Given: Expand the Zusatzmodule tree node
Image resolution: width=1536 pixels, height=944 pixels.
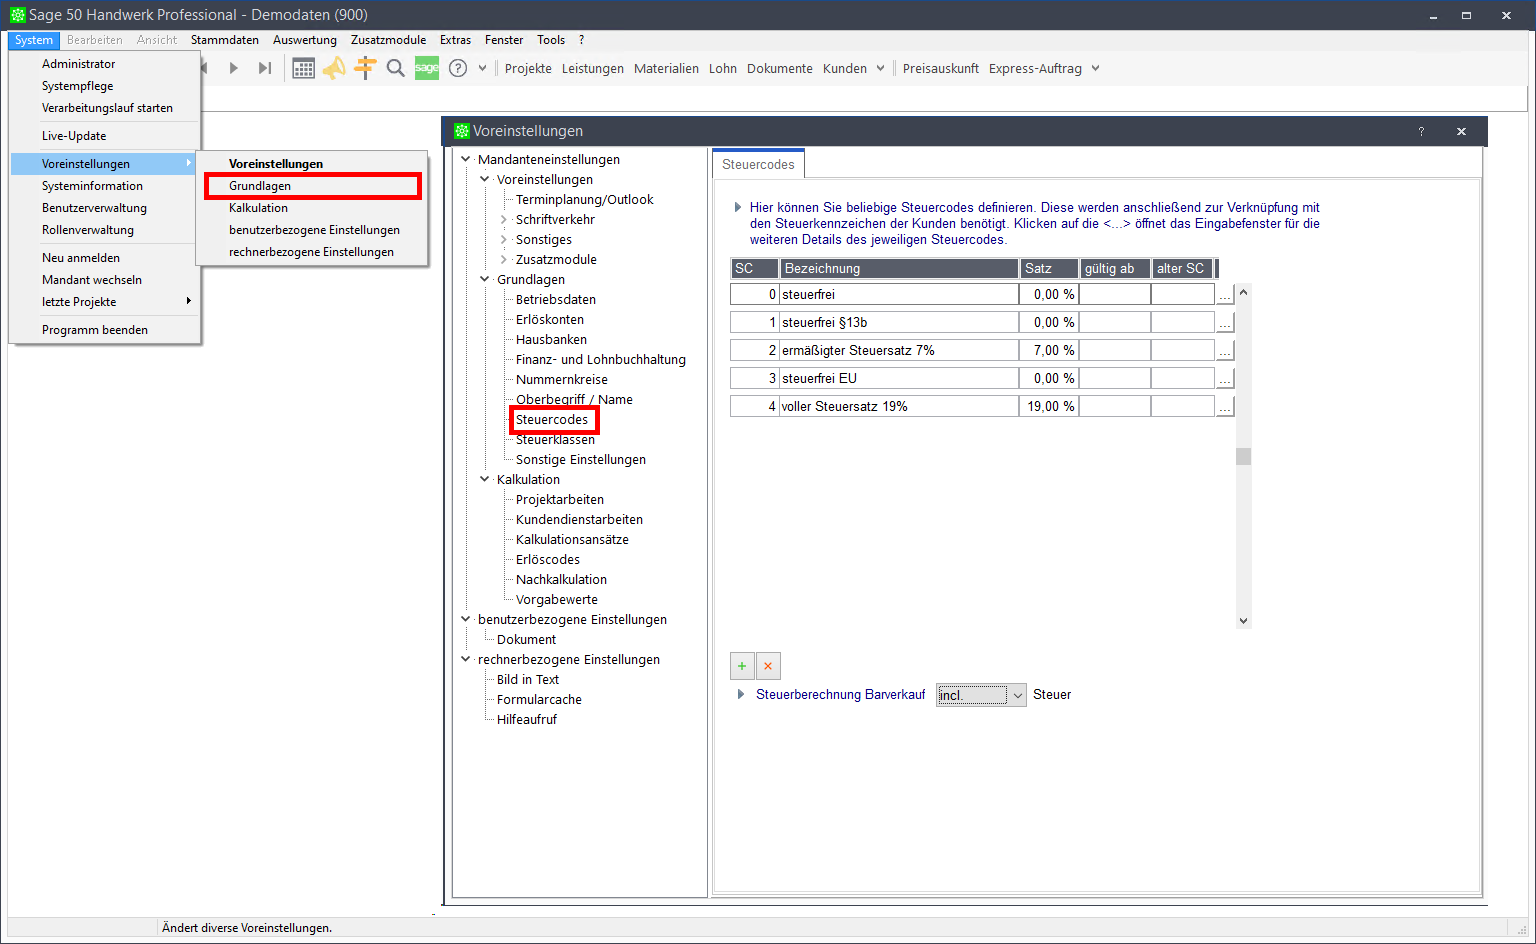Looking at the screenshot, I should [504, 260].
